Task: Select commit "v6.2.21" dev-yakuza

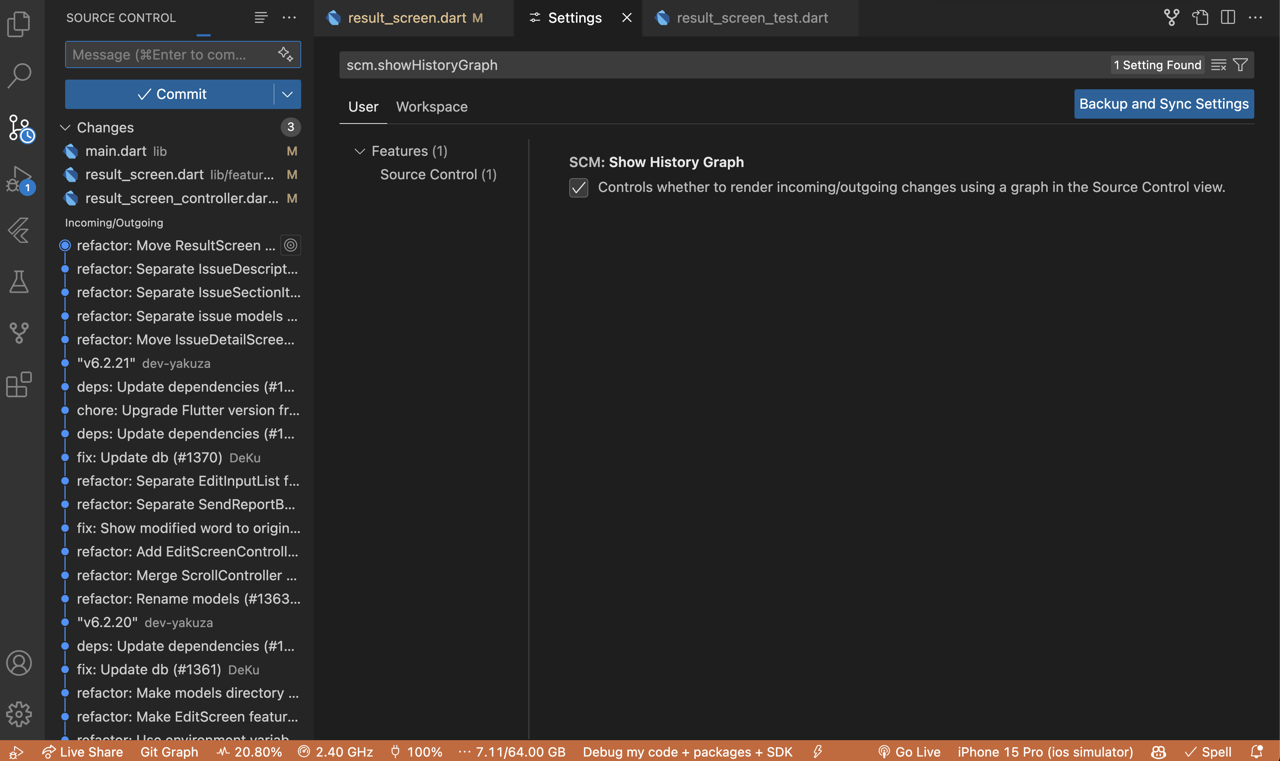Action: click(x=181, y=363)
